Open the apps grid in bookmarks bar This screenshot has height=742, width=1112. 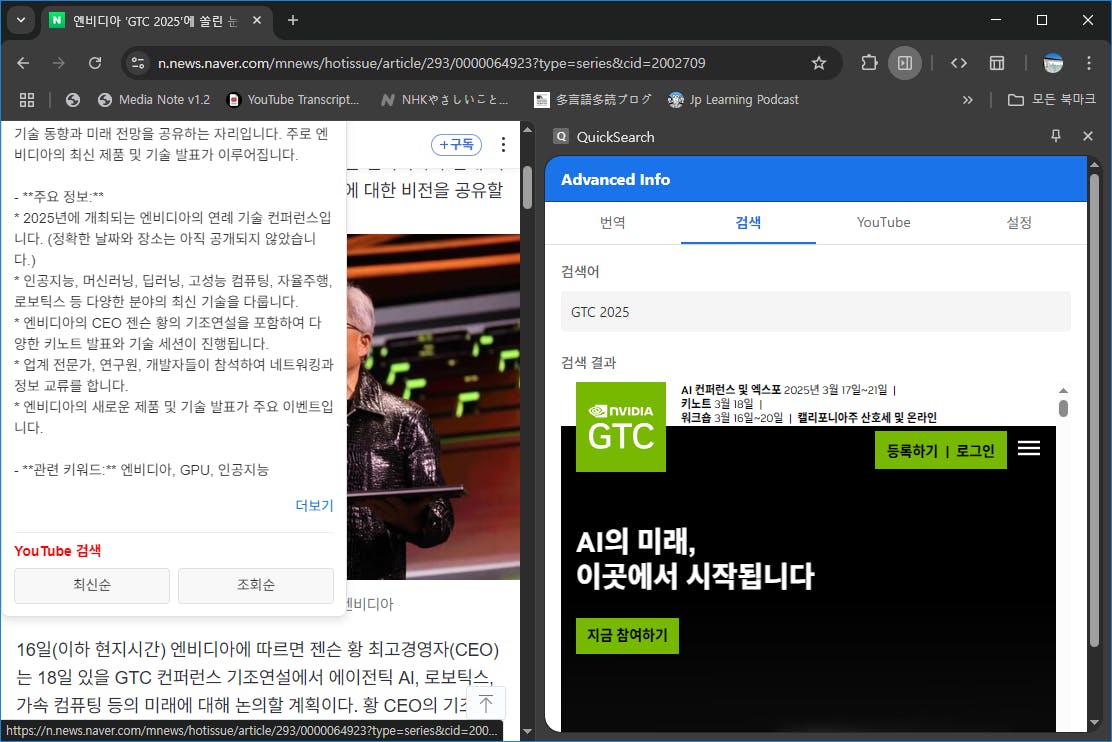click(x=27, y=100)
